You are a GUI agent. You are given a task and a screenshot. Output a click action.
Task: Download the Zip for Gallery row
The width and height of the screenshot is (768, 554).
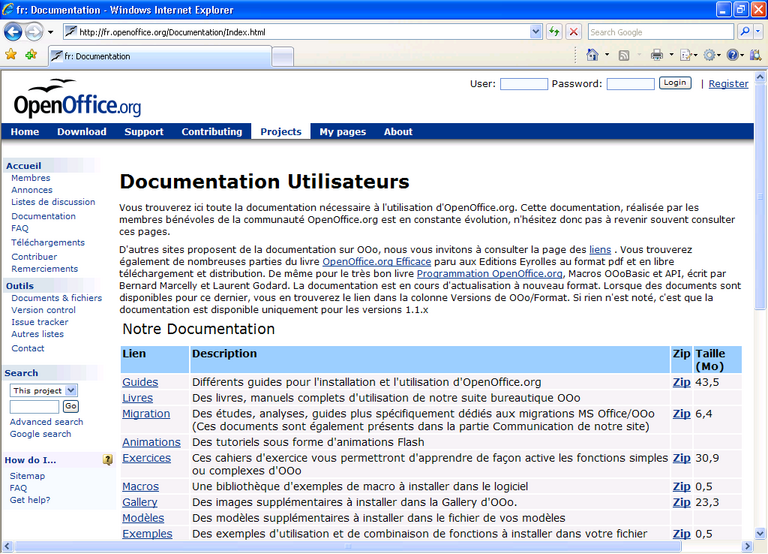tap(681, 502)
